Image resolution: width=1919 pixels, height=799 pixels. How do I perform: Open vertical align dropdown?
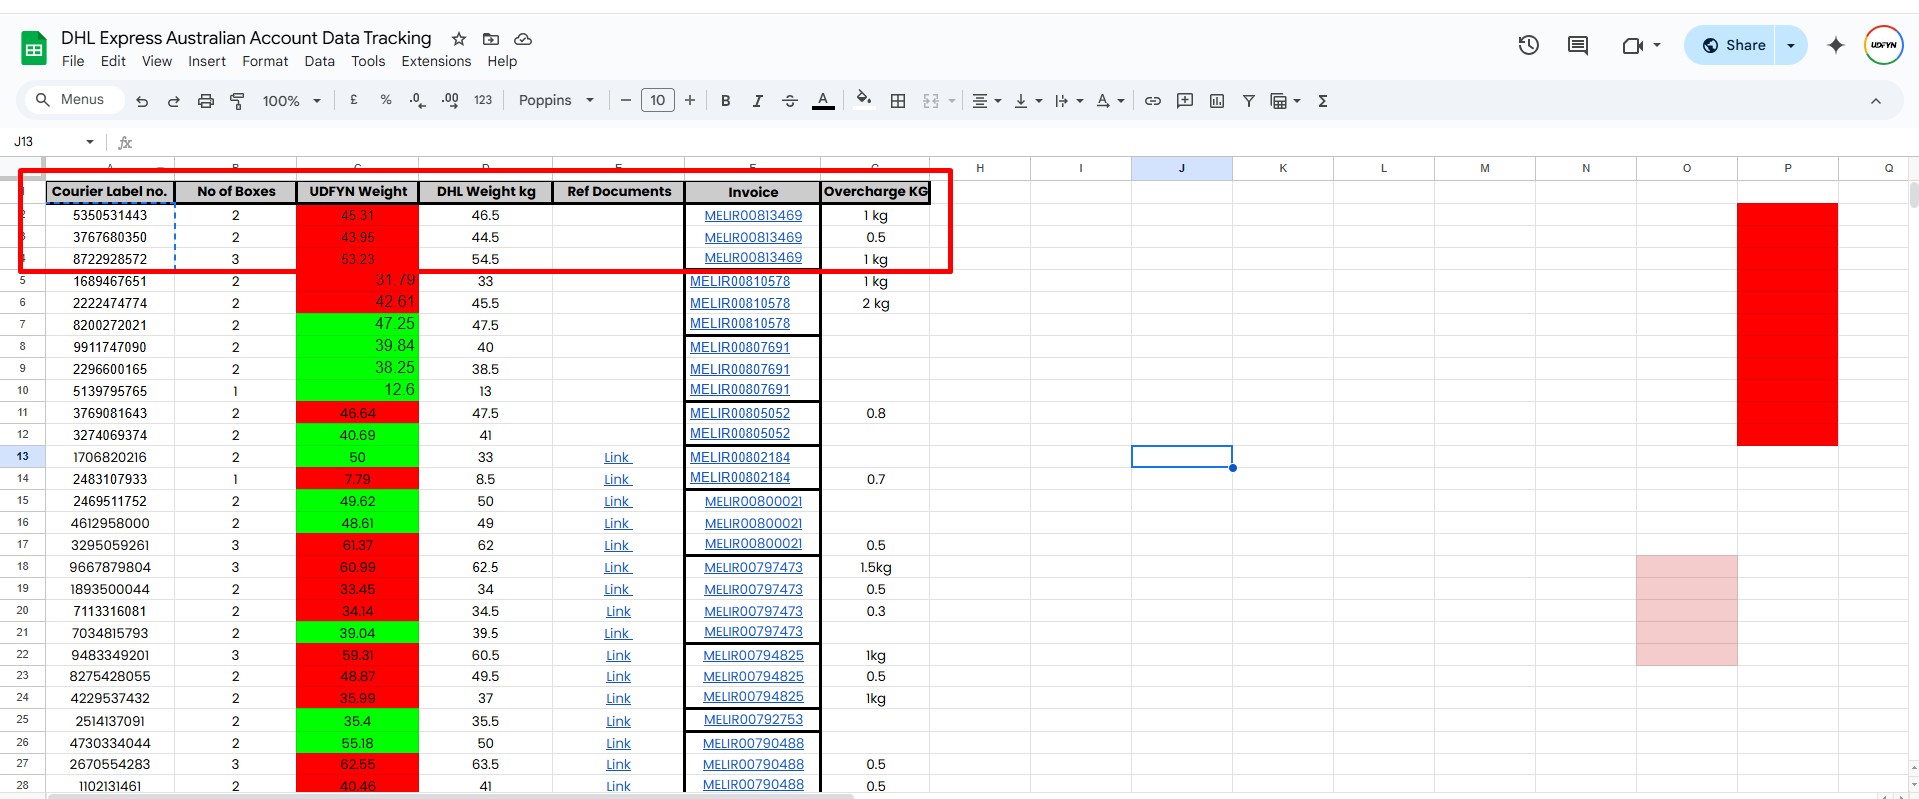(x=1028, y=100)
